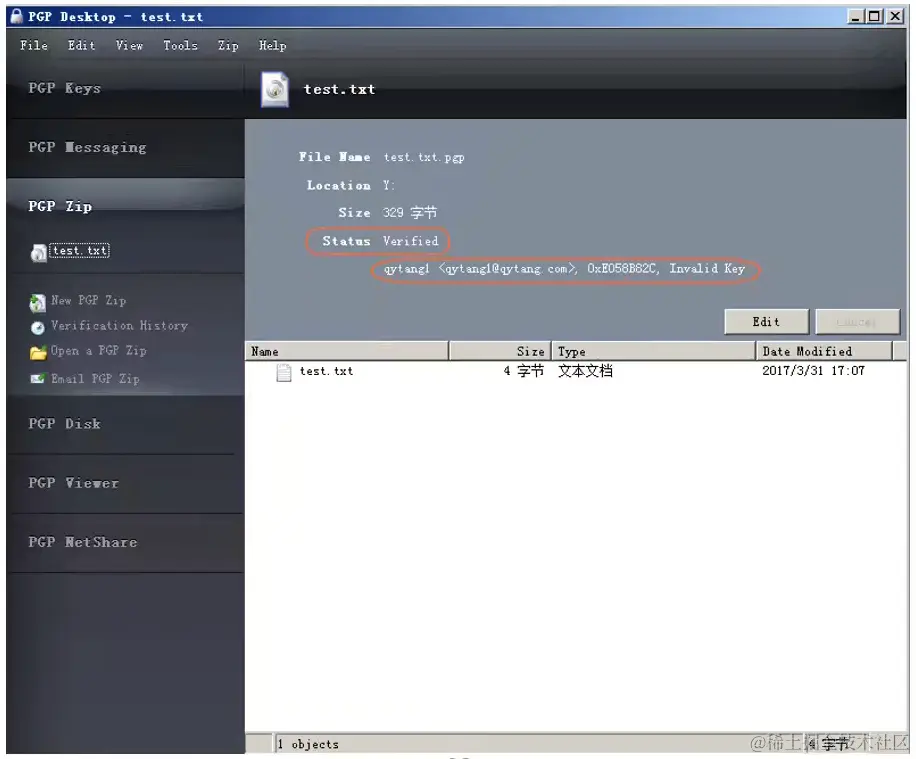Click the PGP Desktop padlock title bar icon
This screenshot has height=759, width=916.
17,16
